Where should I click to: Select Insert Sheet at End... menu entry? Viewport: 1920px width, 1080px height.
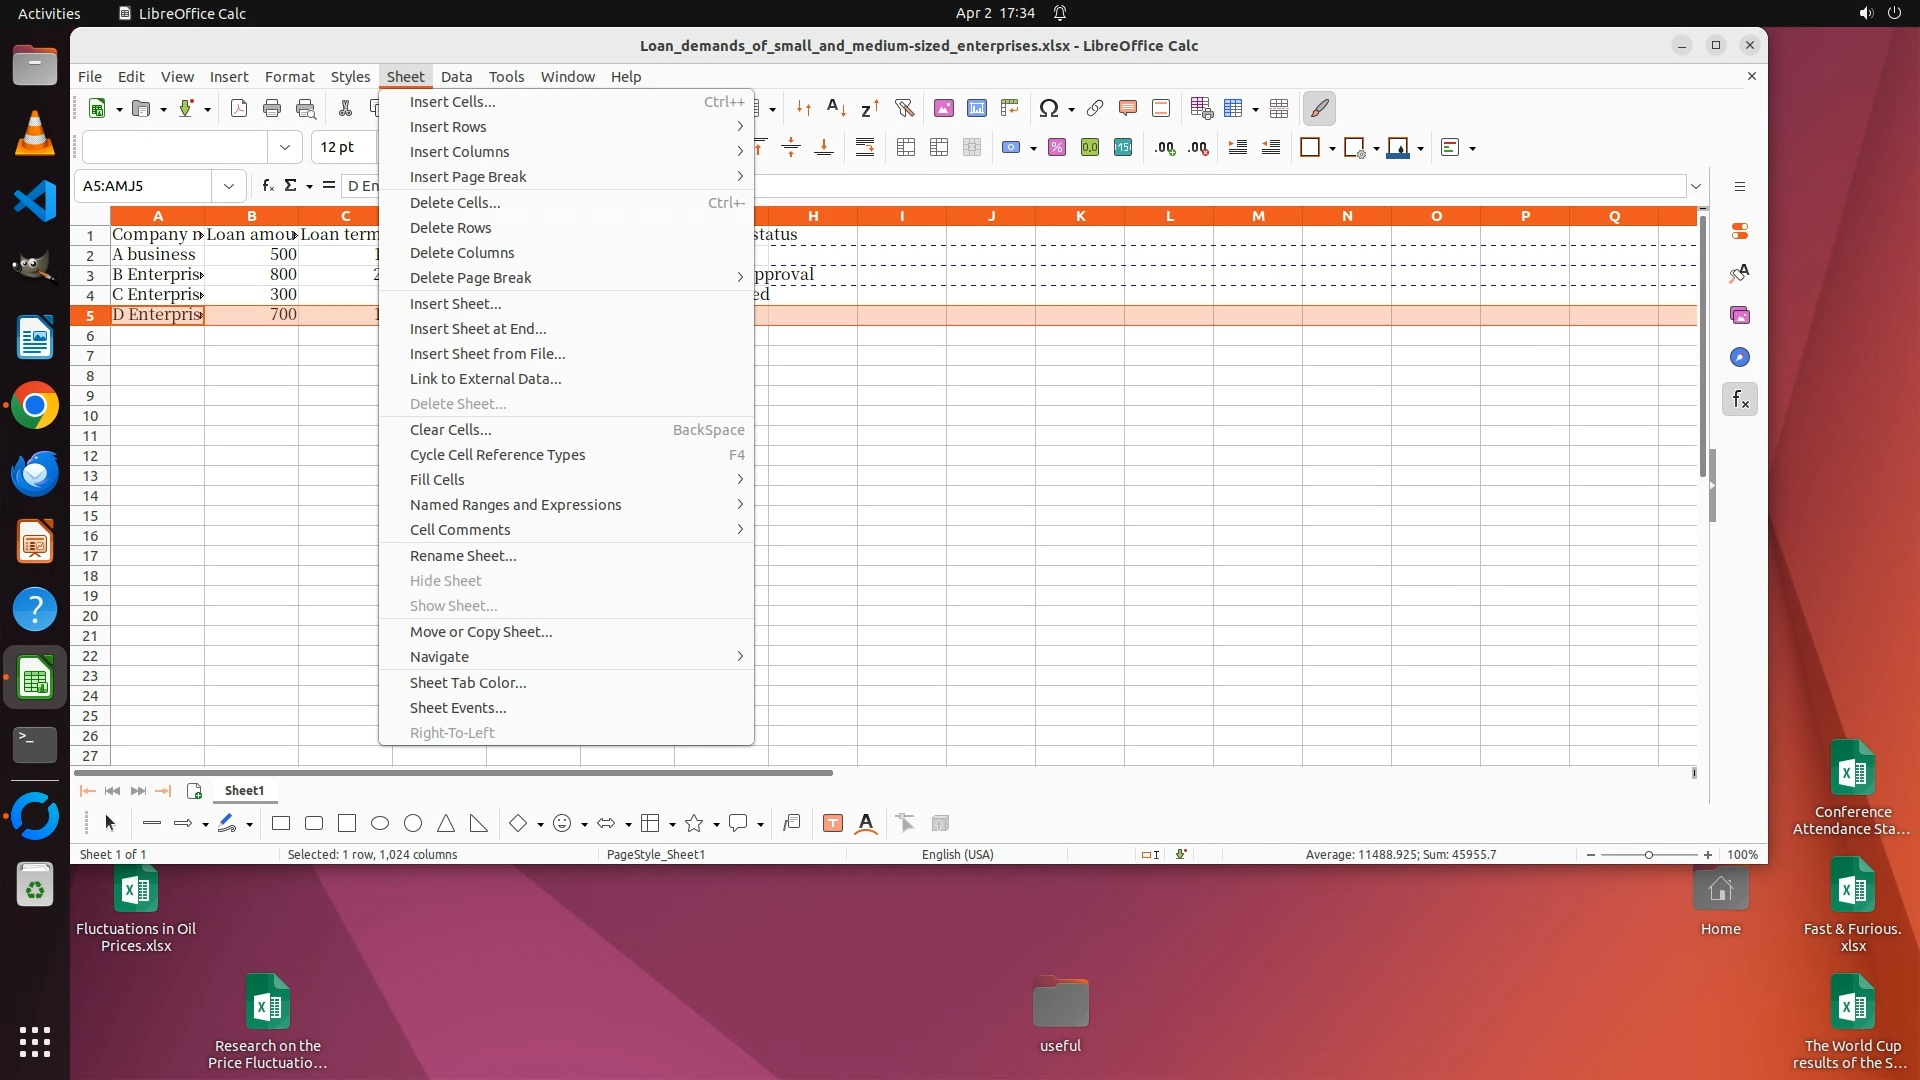(x=478, y=329)
